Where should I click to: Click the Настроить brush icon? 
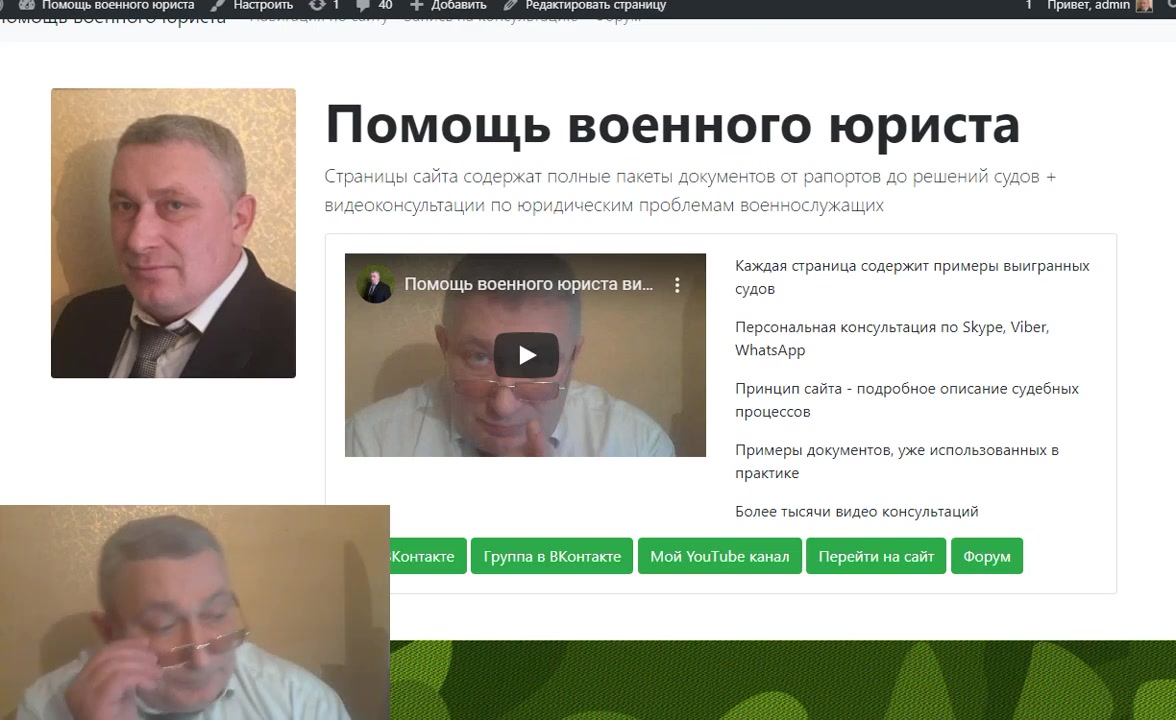(x=218, y=5)
